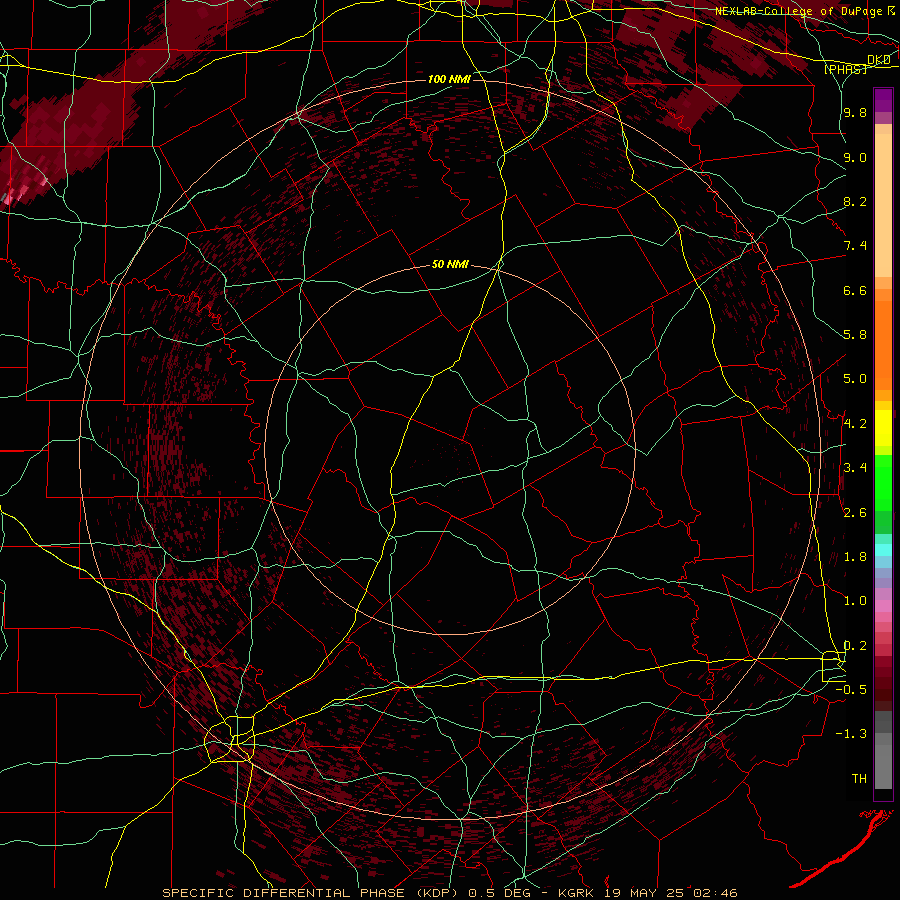Click the 0.2 value on the color scale
This screenshot has width=900, height=900.
point(855,646)
